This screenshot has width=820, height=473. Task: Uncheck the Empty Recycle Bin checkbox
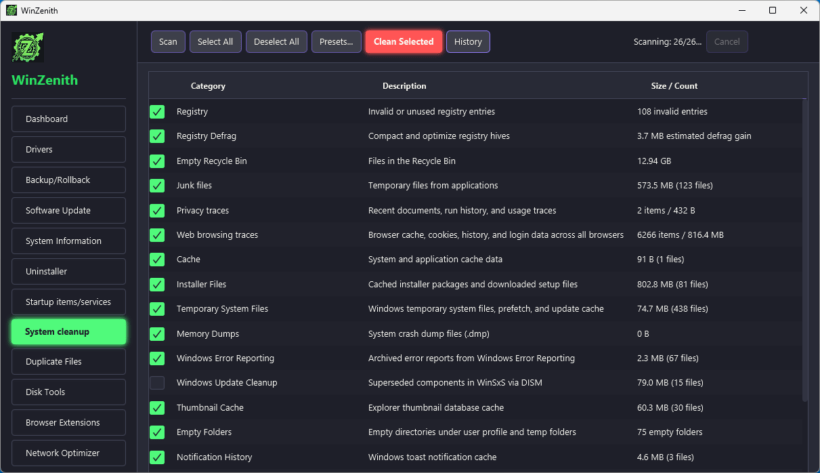tap(157, 161)
